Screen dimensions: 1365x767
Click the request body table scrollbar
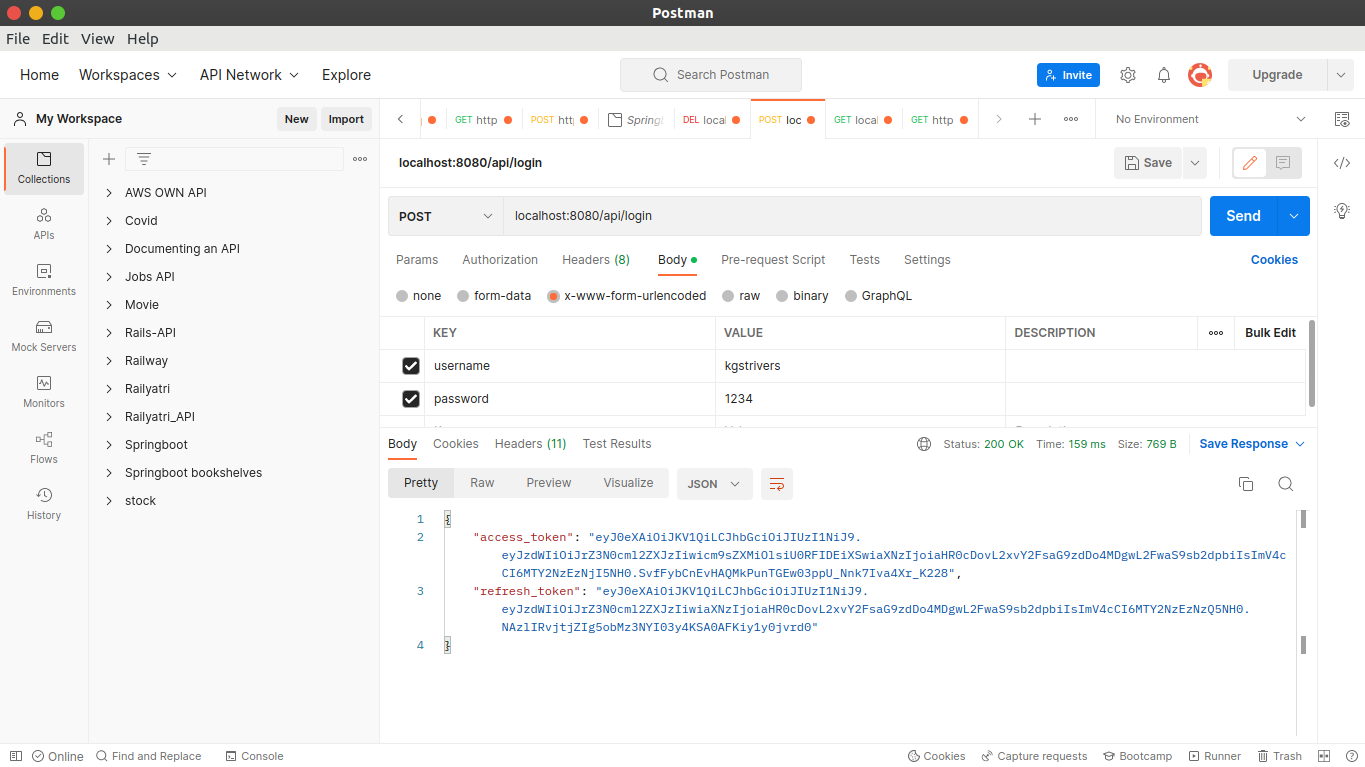coord(1312,363)
